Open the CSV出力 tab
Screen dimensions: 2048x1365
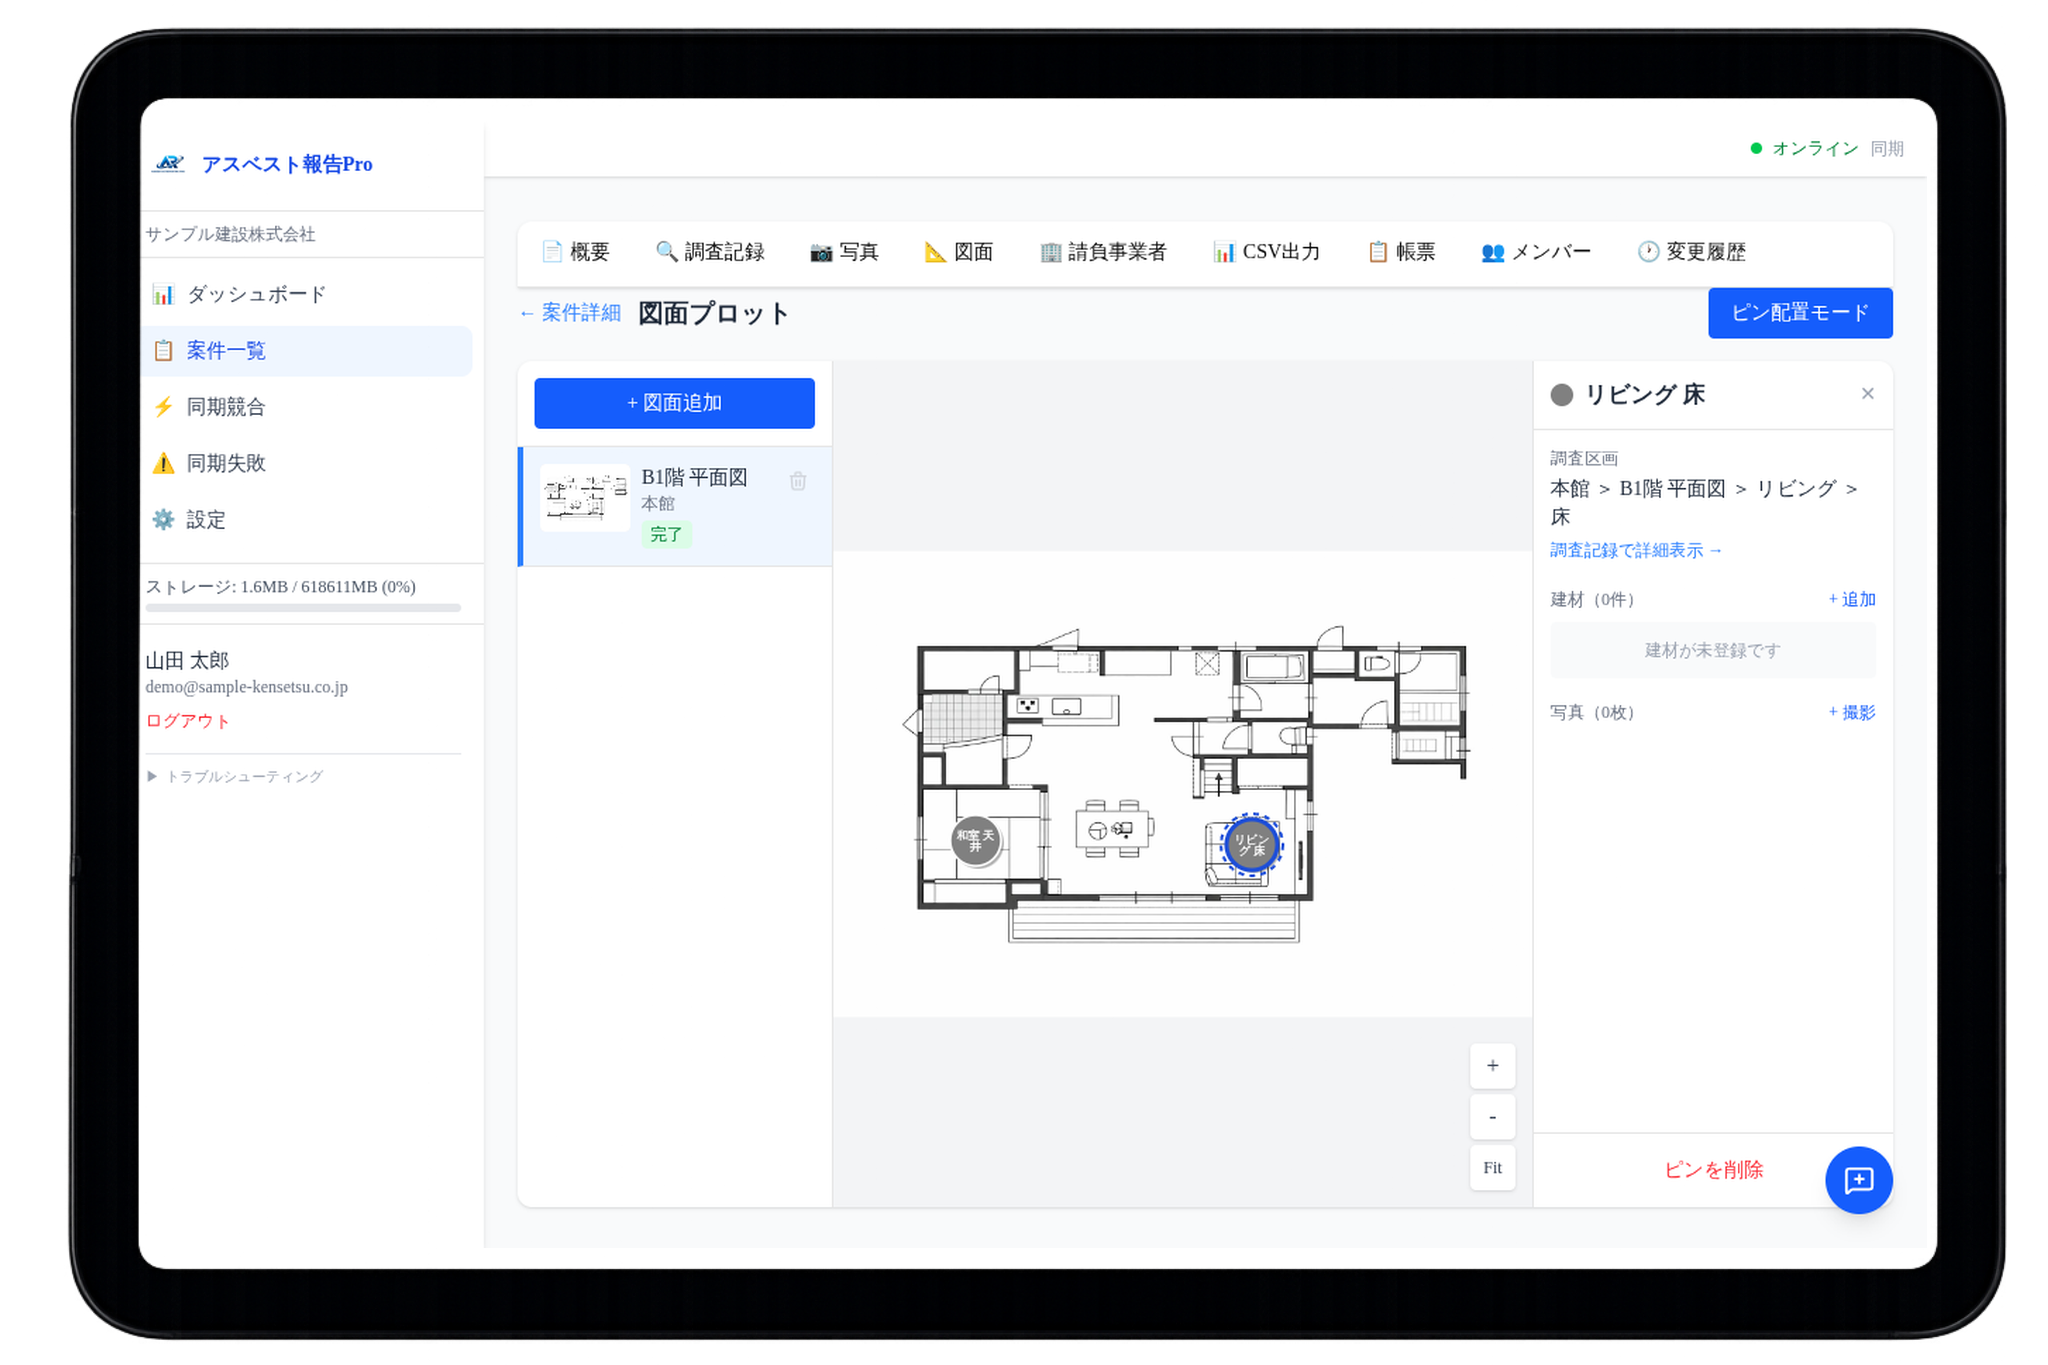click(x=1268, y=252)
